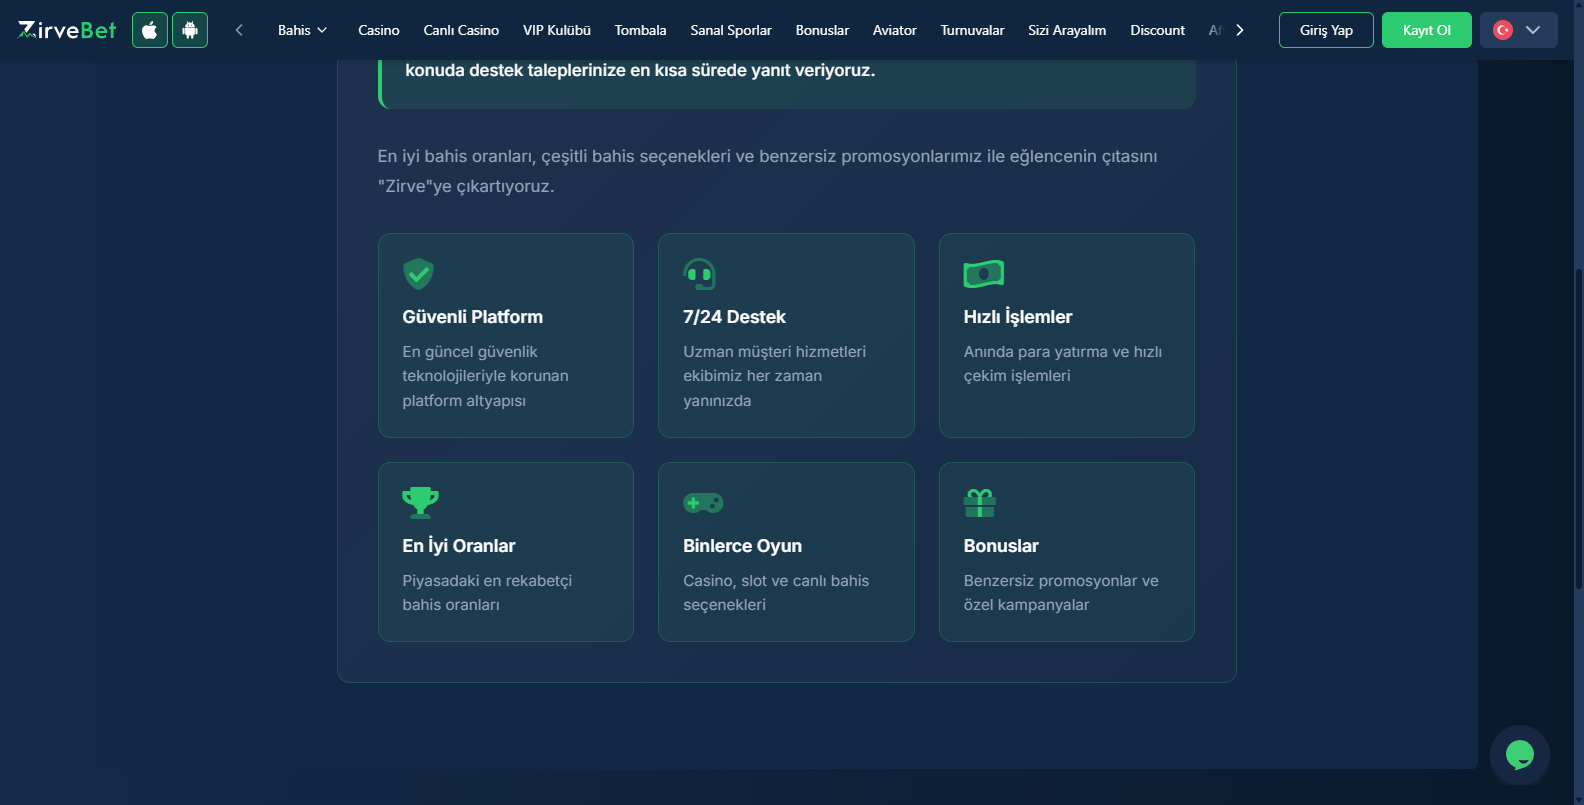The height and width of the screenshot is (805, 1584).
Task: Open VIP Kulübü page
Action: (x=557, y=30)
